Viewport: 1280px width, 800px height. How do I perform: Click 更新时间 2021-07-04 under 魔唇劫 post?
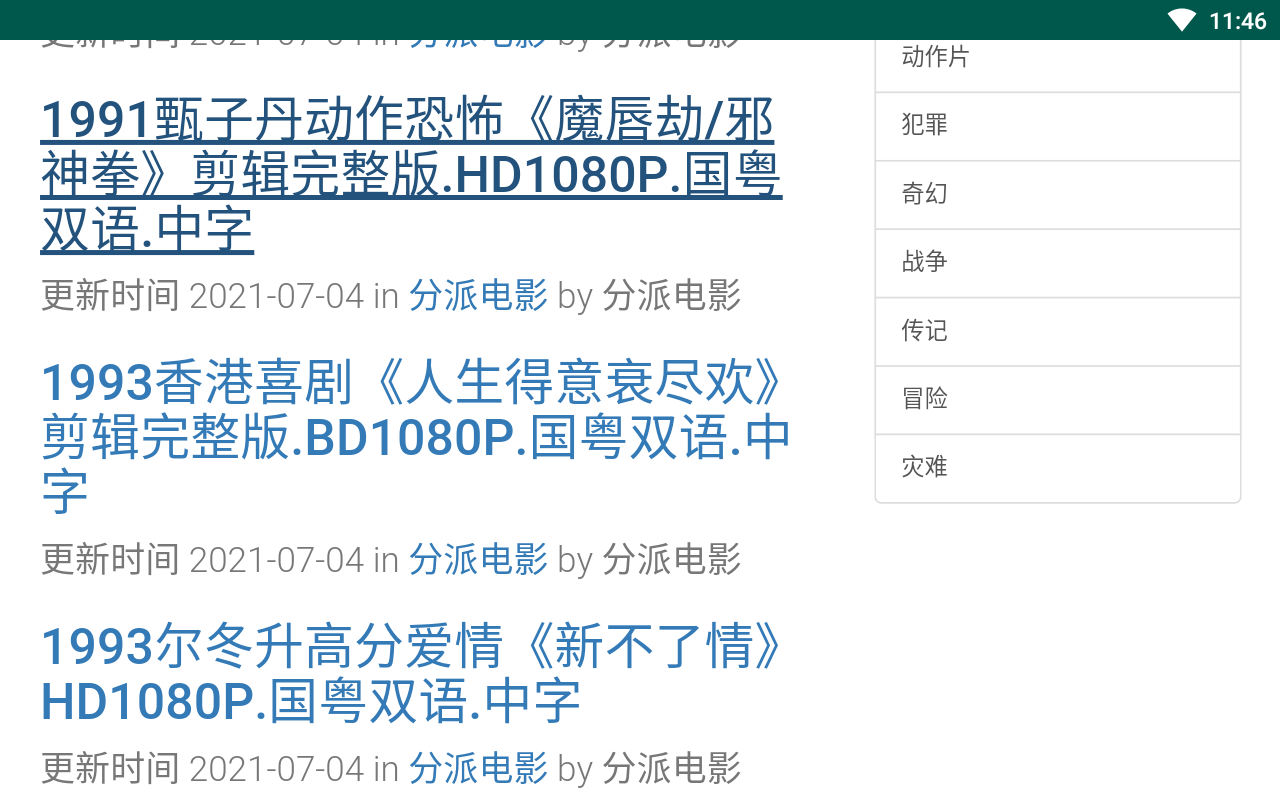point(202,296)
